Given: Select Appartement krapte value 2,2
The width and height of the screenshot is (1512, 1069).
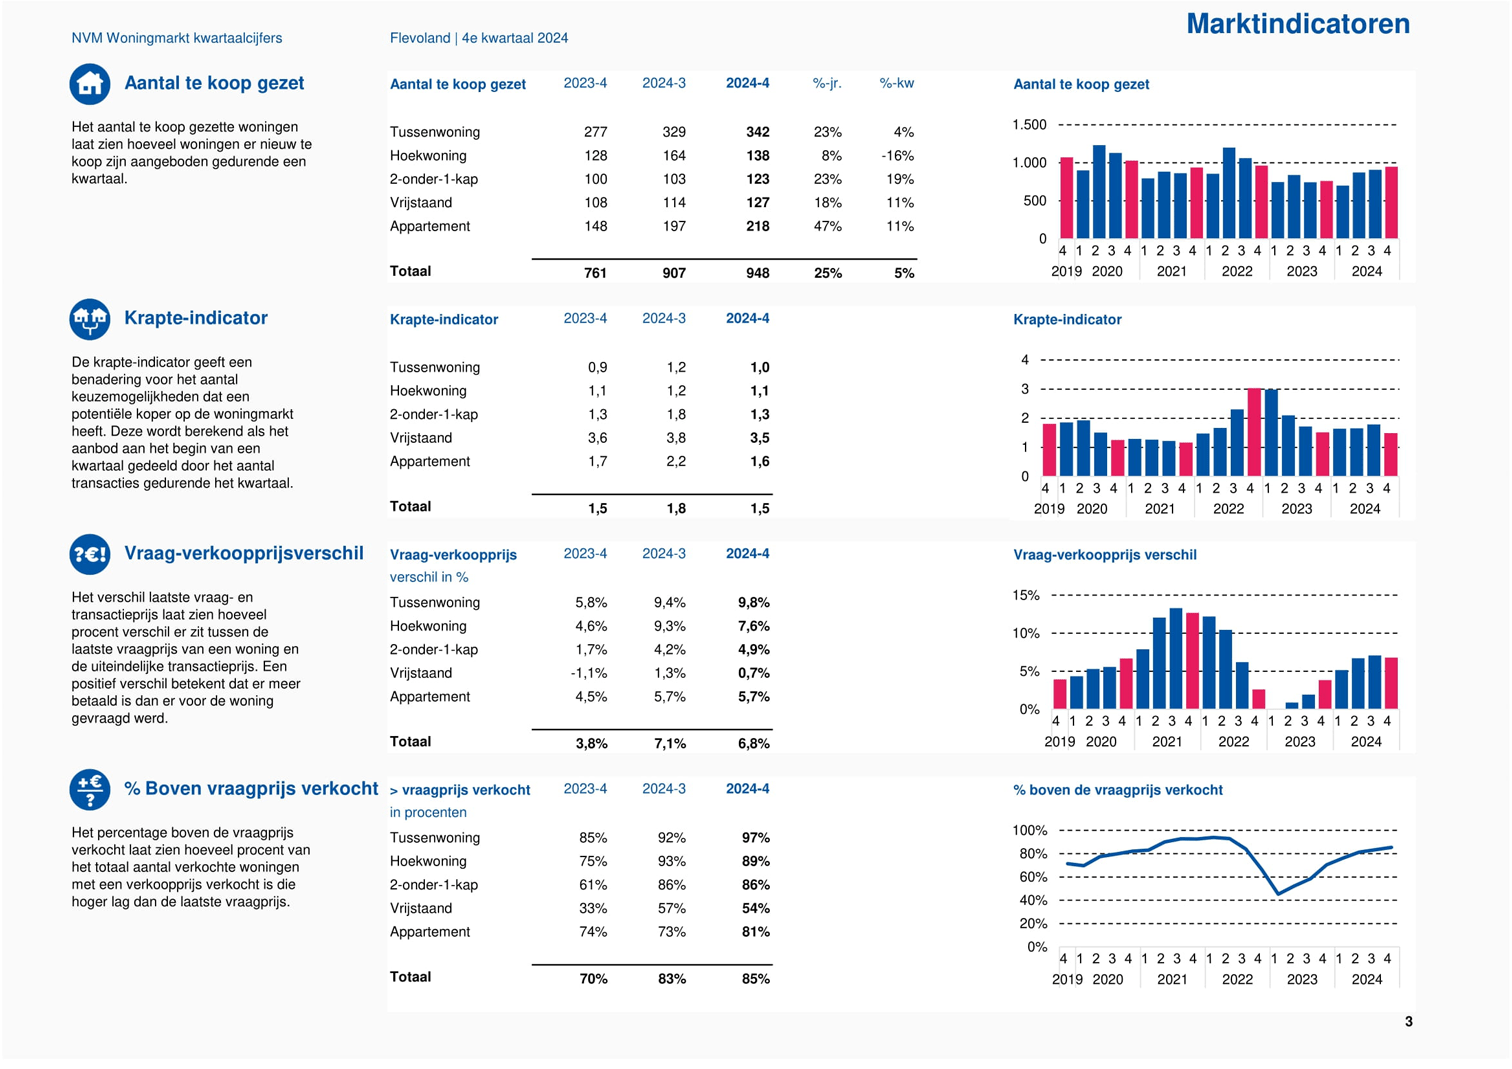Looking at the screenshot, I should click(676, 462).
